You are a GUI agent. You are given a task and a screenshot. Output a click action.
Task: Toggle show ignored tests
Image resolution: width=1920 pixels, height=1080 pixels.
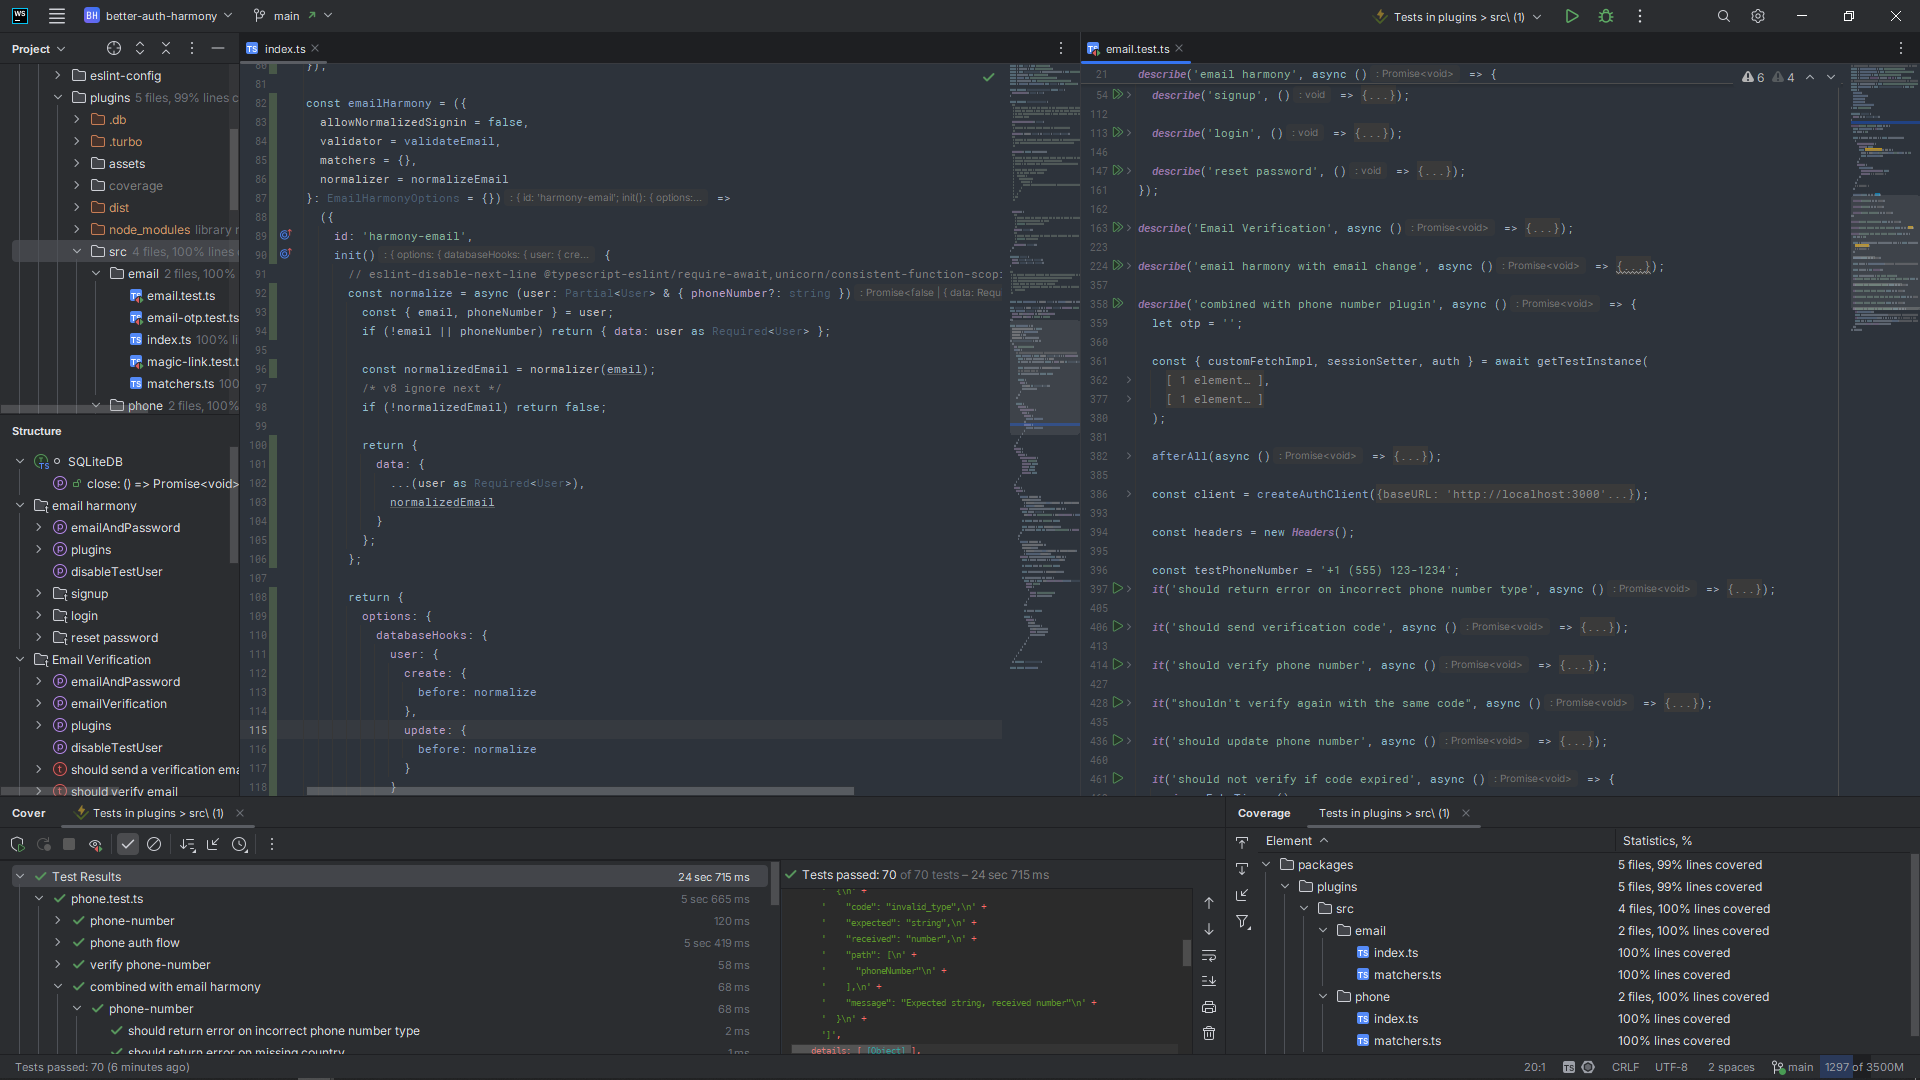tap(154, 844)
